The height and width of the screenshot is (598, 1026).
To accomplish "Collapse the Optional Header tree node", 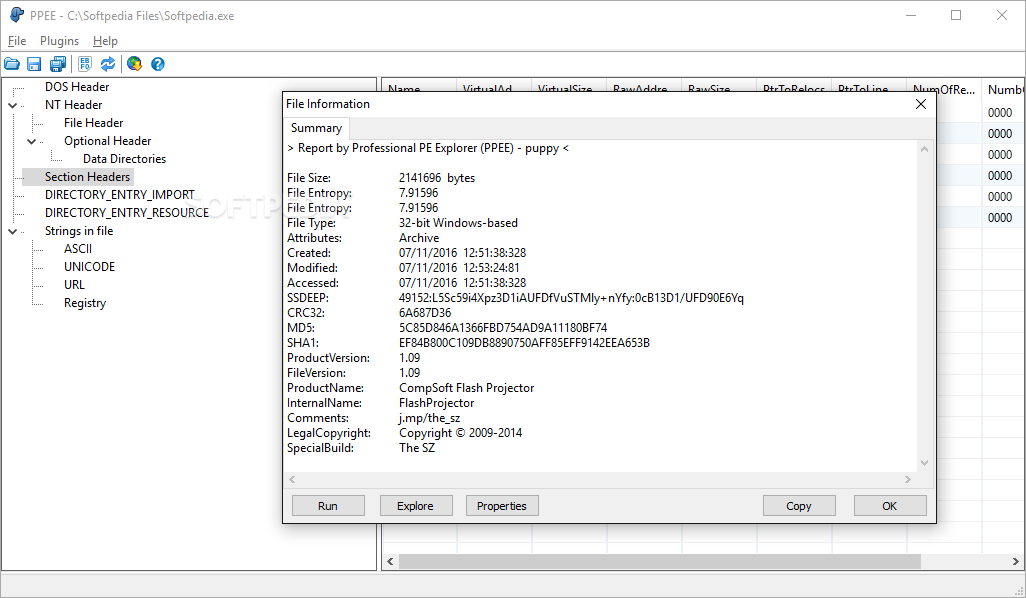I will [31, 141].
